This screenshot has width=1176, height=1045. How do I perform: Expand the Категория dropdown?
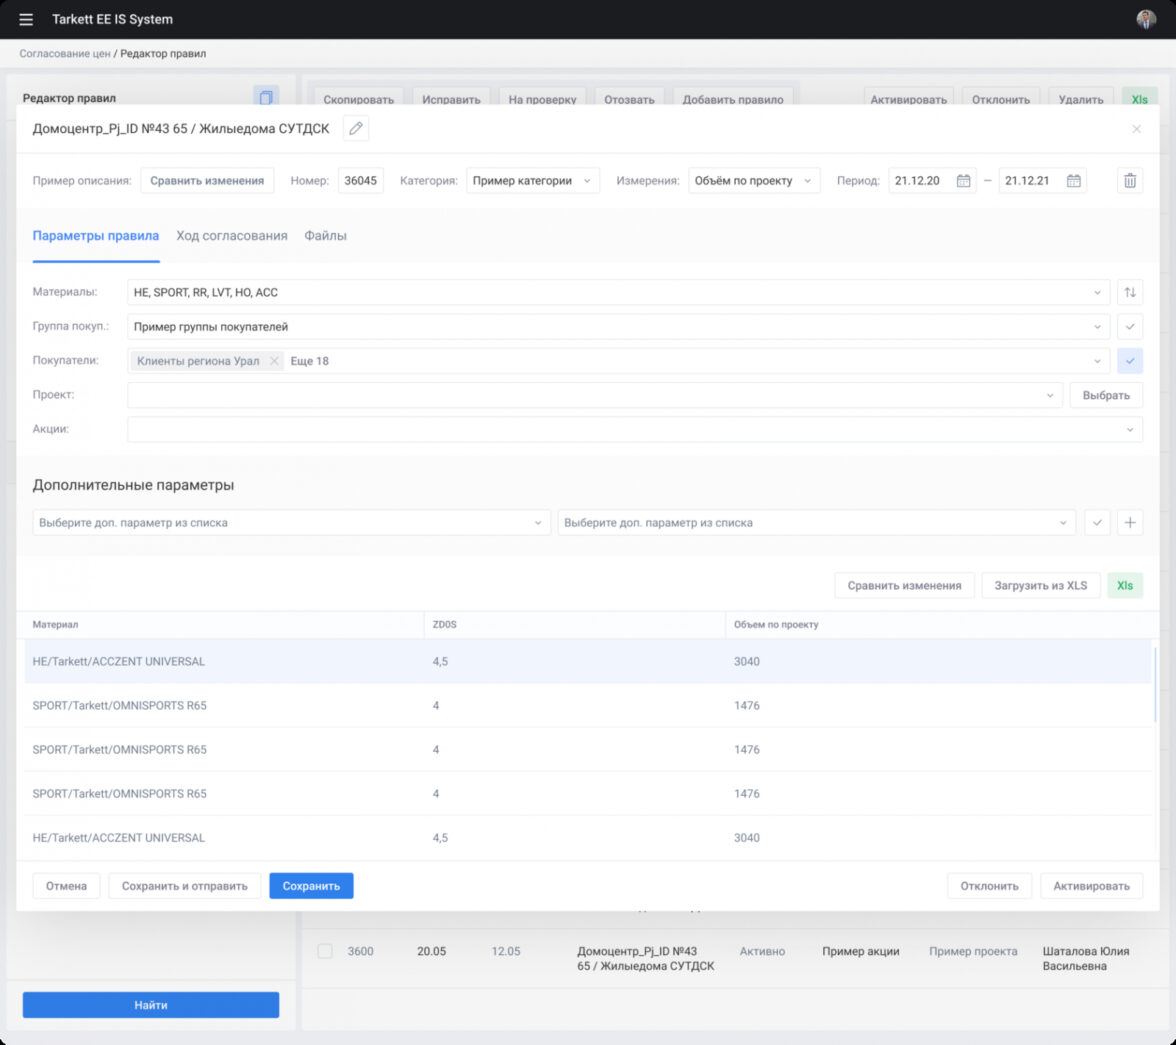tap(532, 181)
